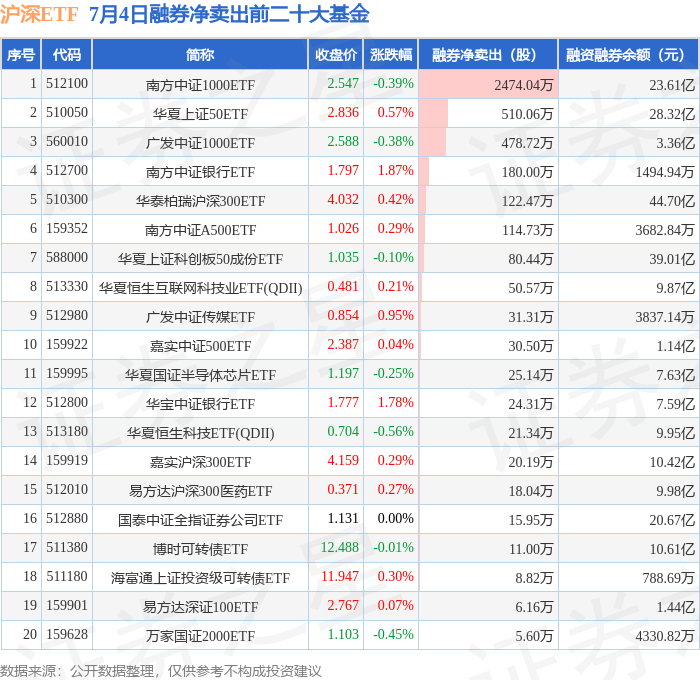Viewport: 700px width, 680px height.
Task: Click fund code 510050
Action: pos(67,113)
